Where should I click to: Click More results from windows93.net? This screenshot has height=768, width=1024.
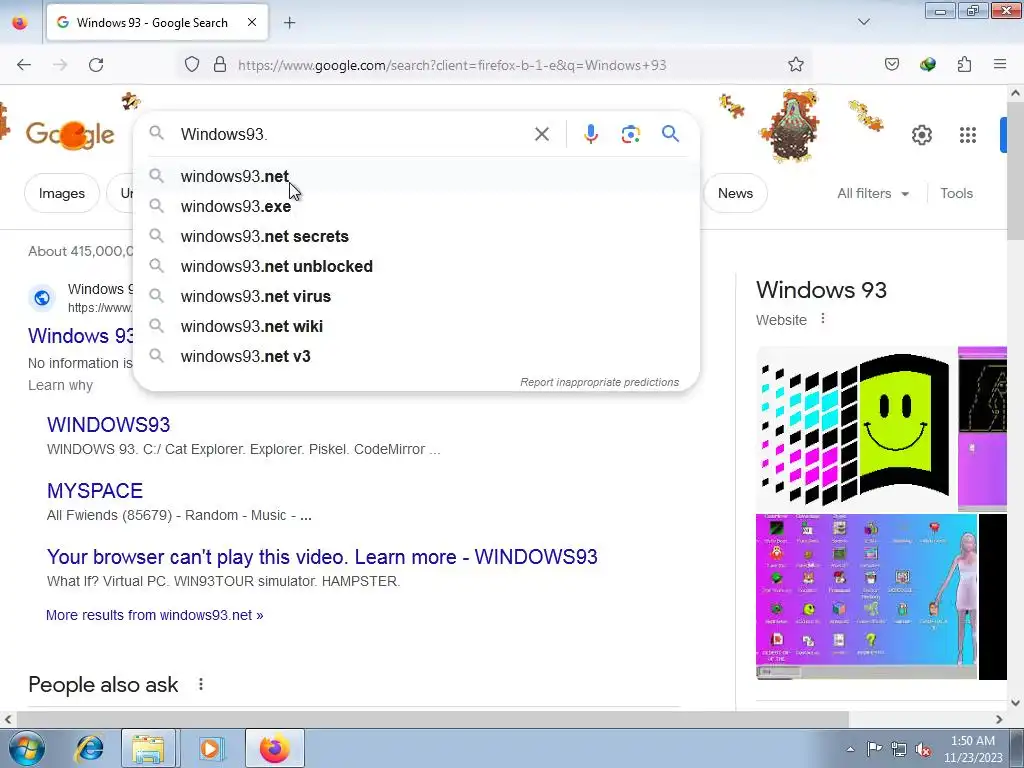click(x=155, y=615)
